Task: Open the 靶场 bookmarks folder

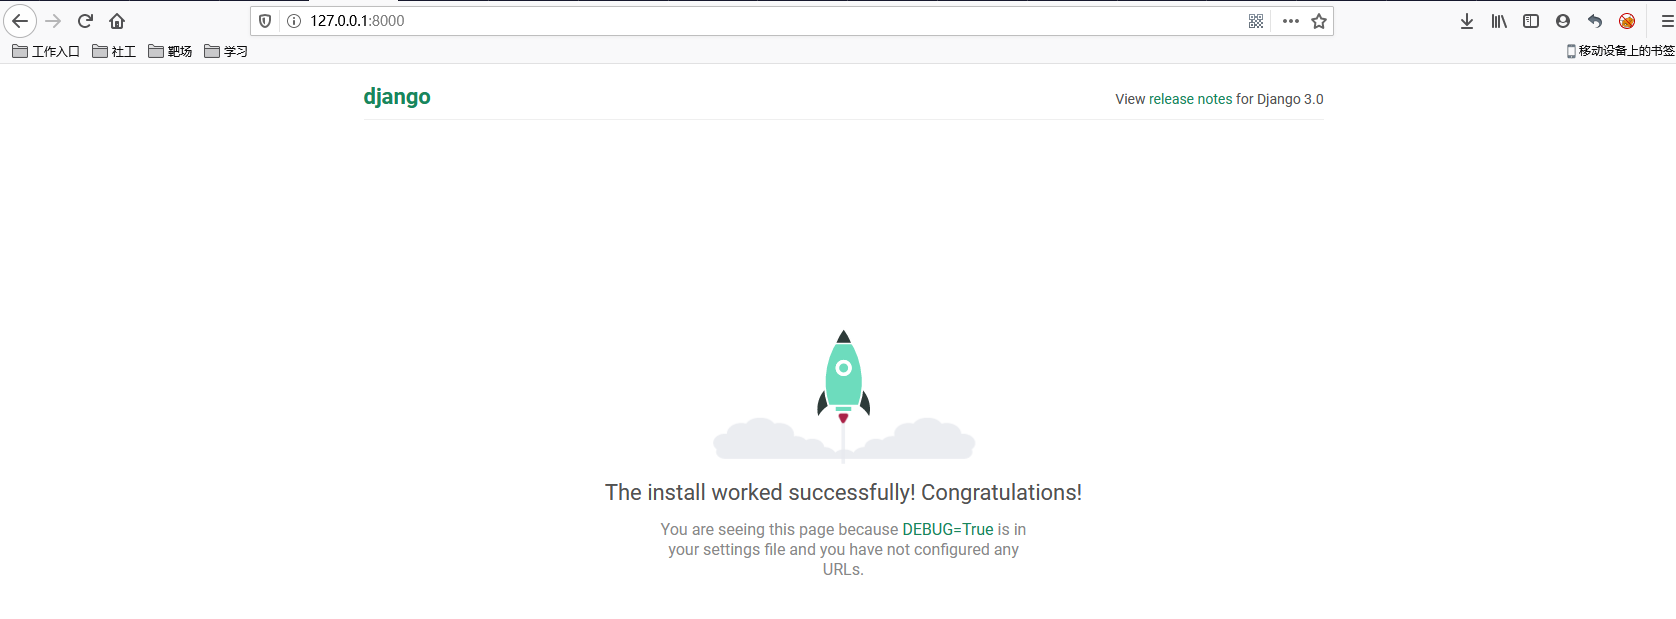Action: (x=170, y=51)
